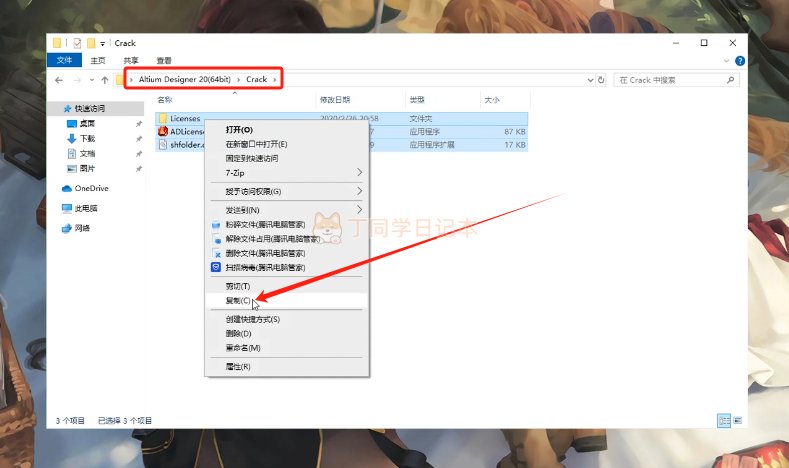Open the 主页 ribbon tab

click(98, 60)
